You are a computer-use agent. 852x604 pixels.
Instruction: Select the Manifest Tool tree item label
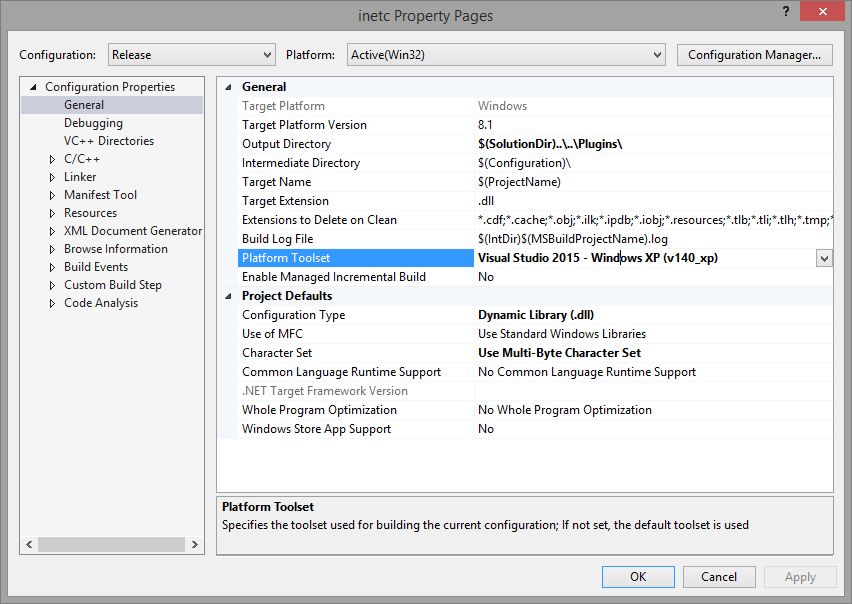(100, 194)
